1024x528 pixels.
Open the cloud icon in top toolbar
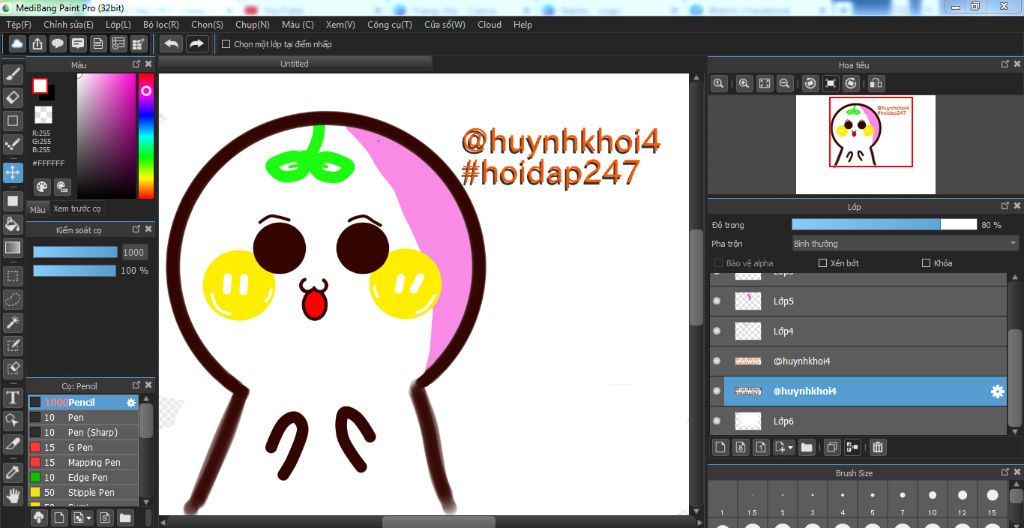18,44
